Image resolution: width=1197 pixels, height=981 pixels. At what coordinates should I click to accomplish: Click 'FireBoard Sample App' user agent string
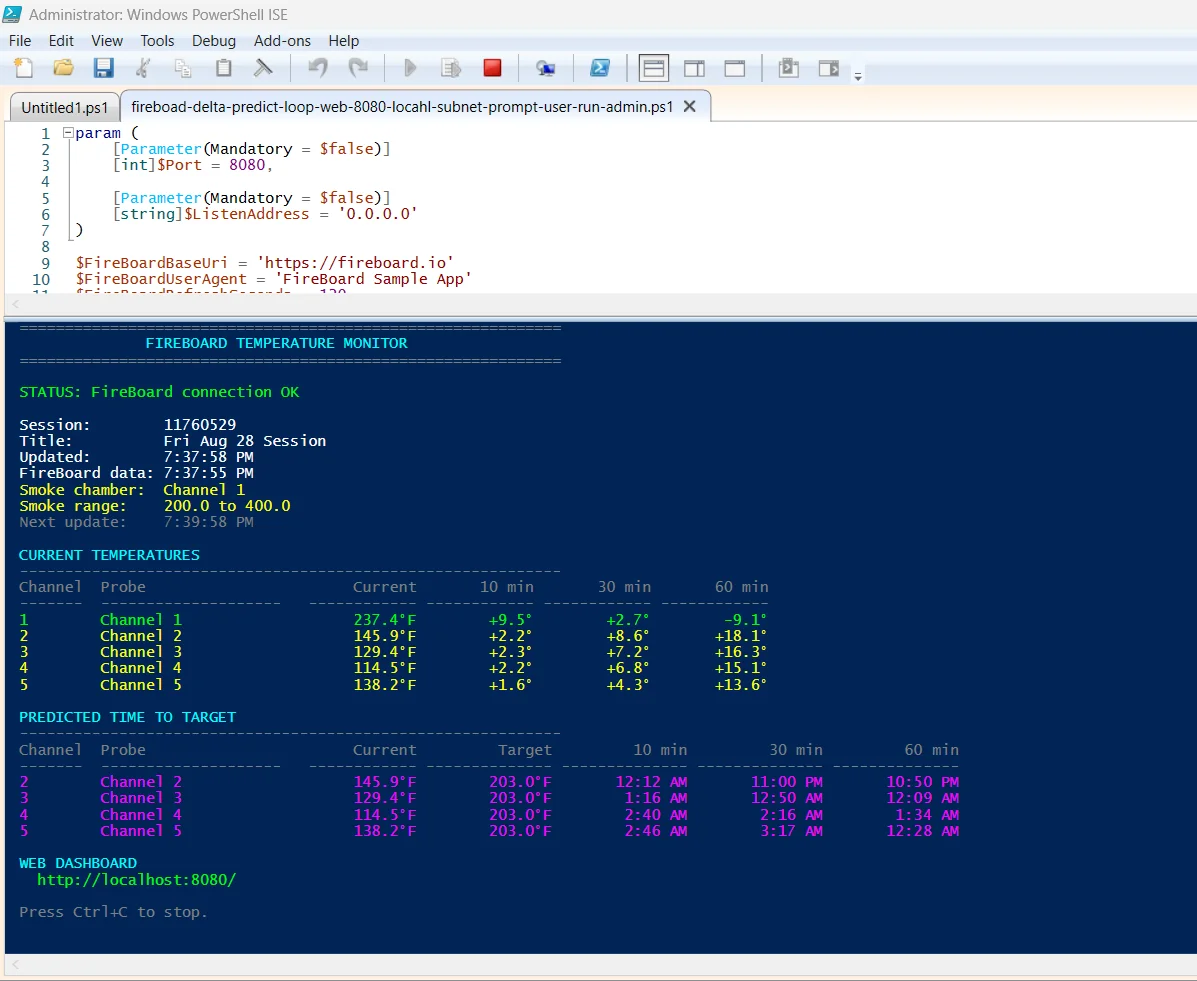(x=373, y=279)
